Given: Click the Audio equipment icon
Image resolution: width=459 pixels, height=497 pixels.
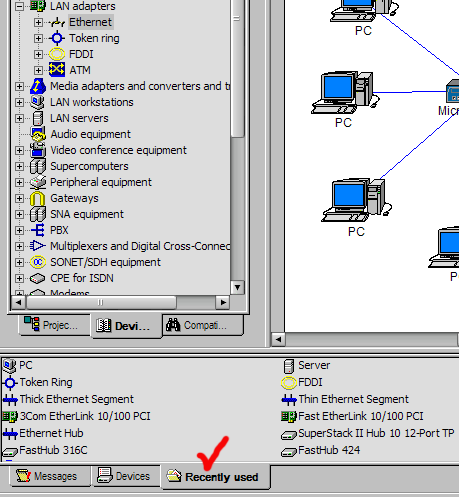Looking at the screenshot, I should [x=38, y=134].
